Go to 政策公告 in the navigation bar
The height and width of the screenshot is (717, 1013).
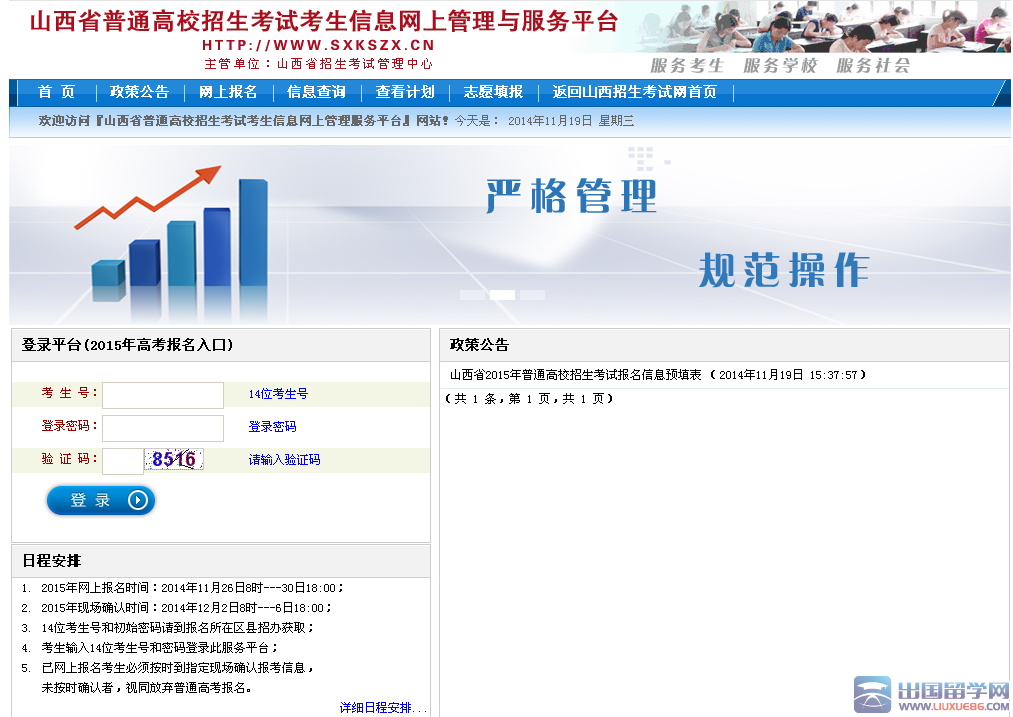pos(139,92)
